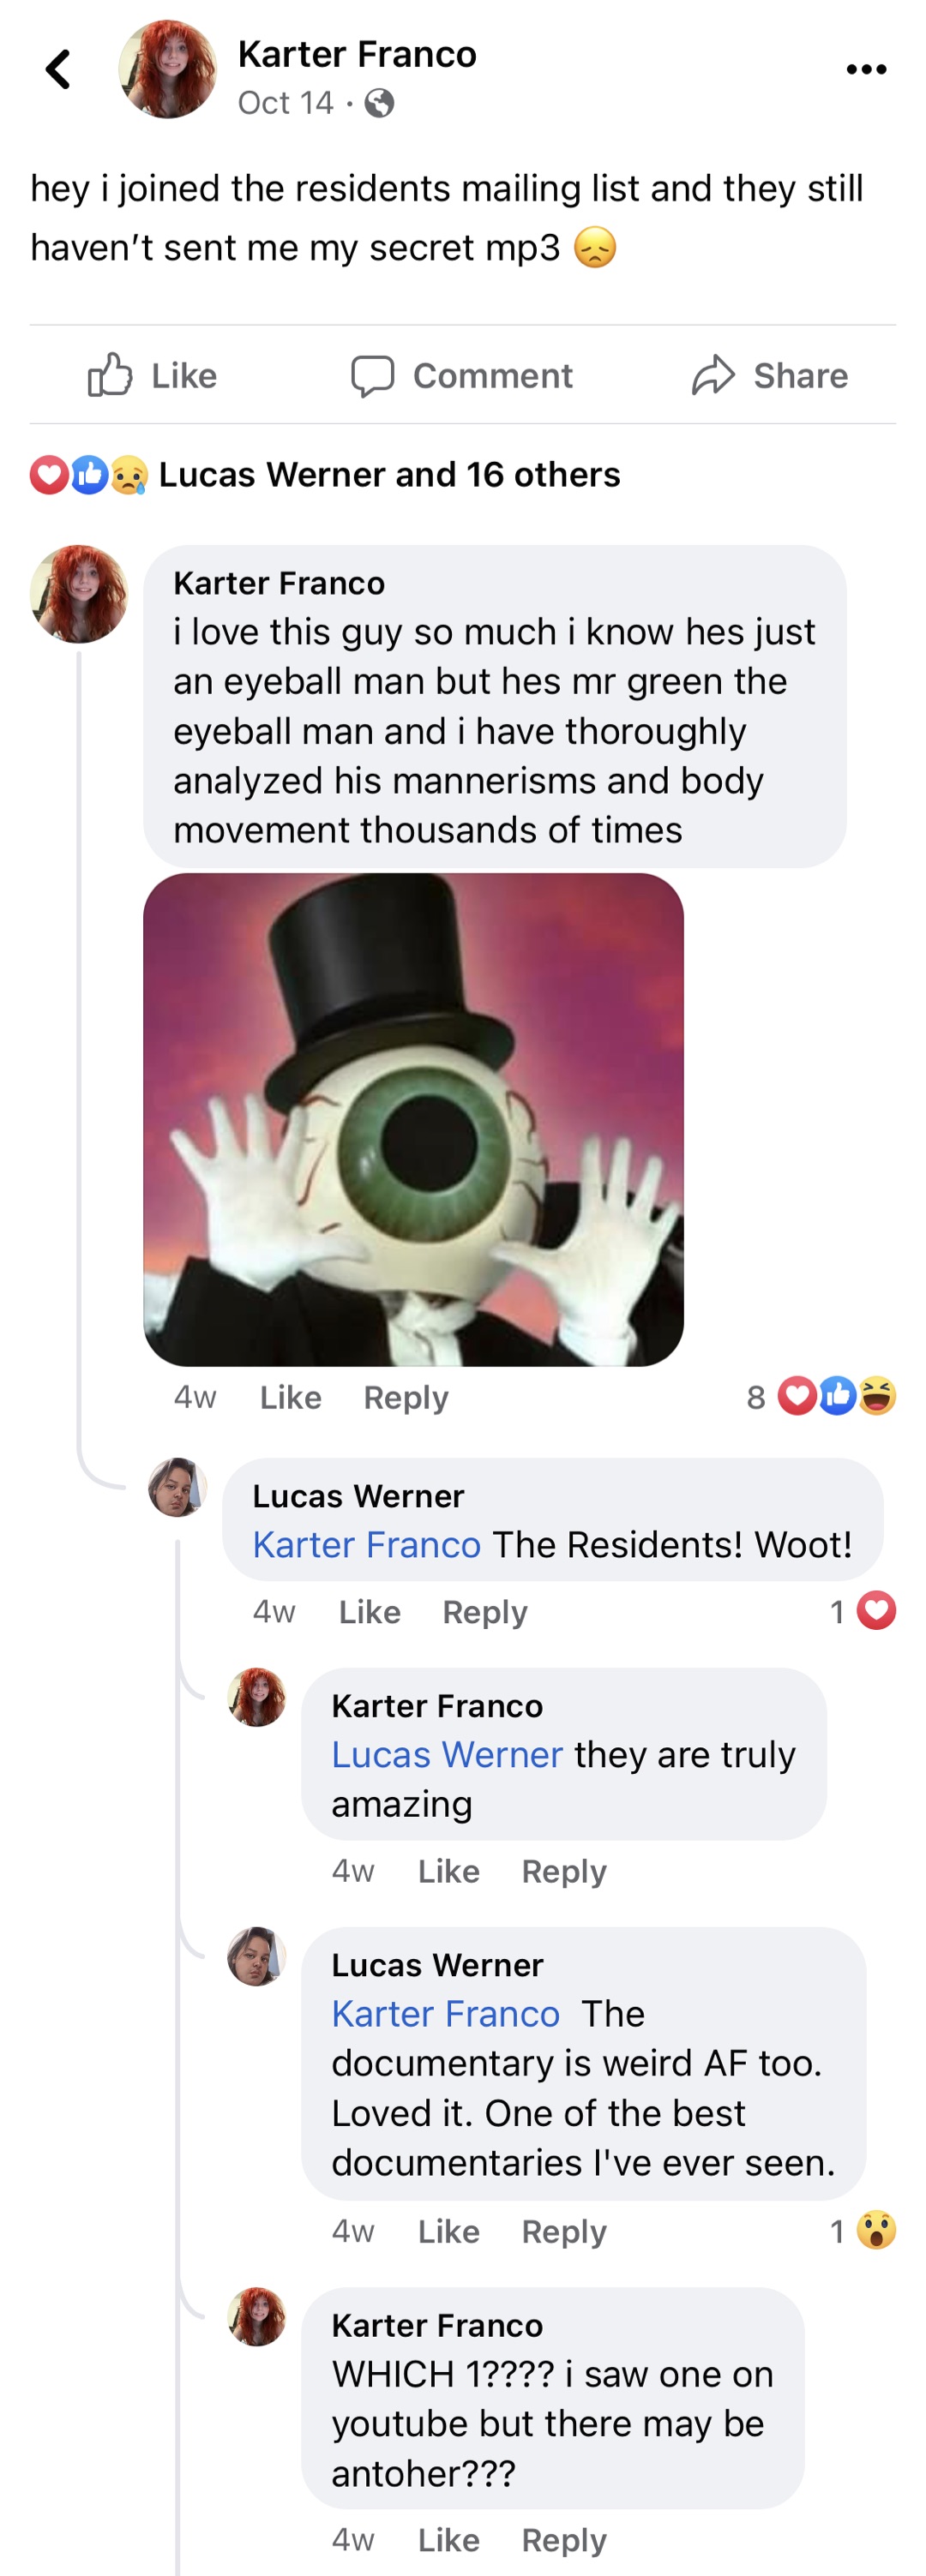Like the post with thumbs-up button
The height and width of the screenshot is (2576, 926).
(152, 375)
